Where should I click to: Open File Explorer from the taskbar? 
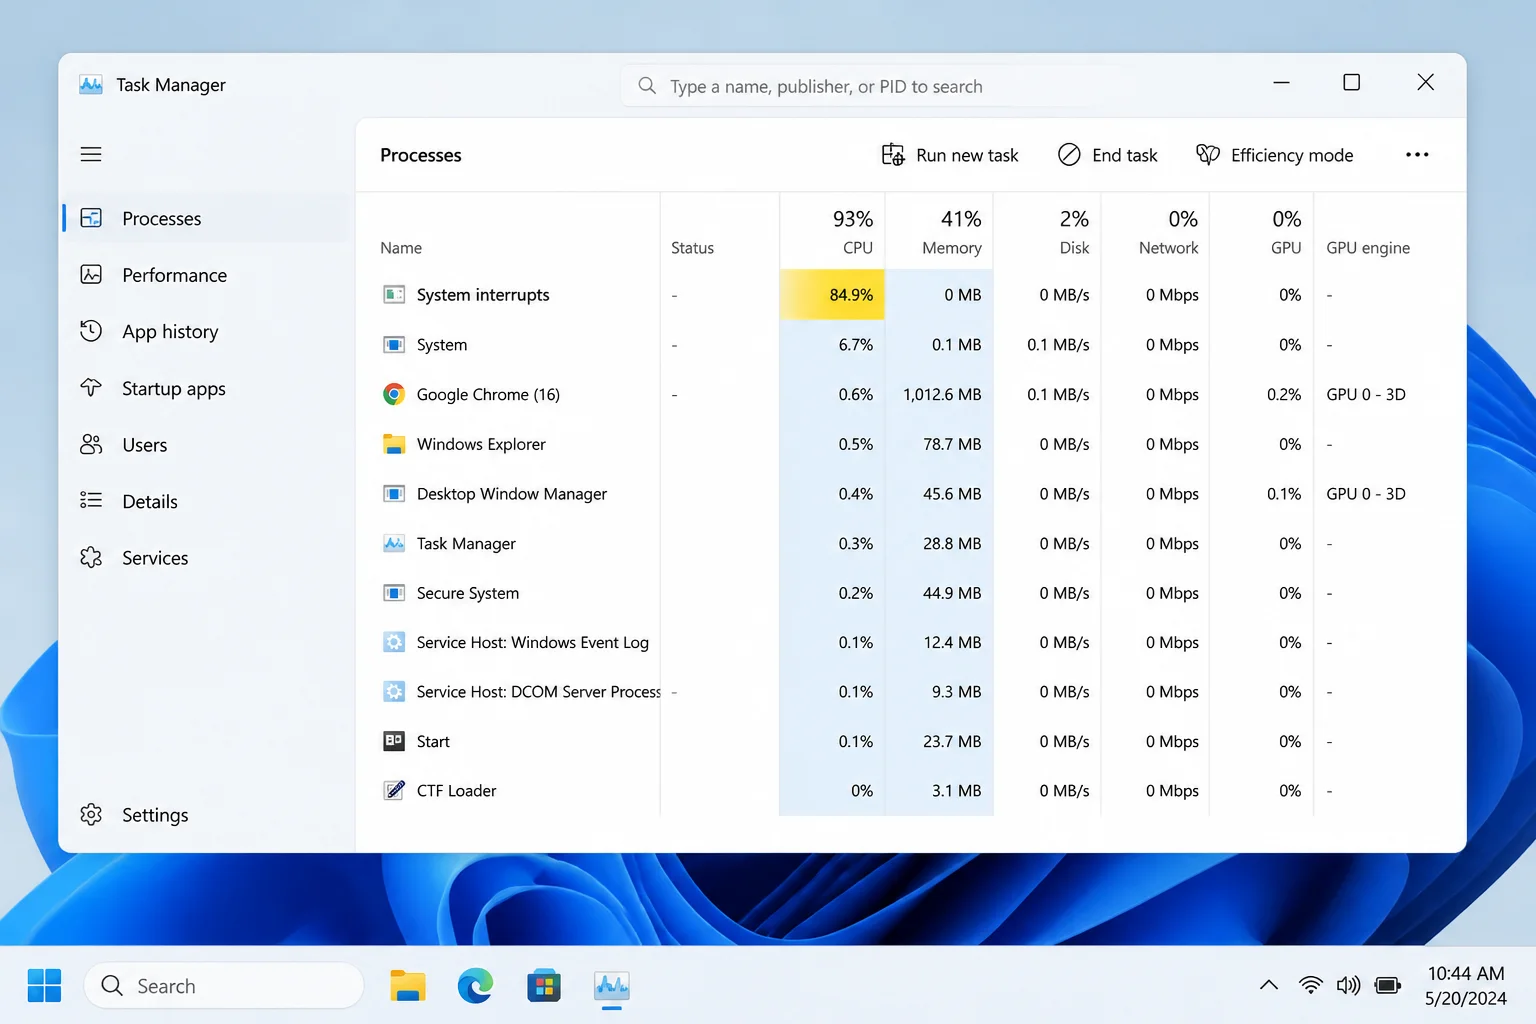click(x=408, y=986)
